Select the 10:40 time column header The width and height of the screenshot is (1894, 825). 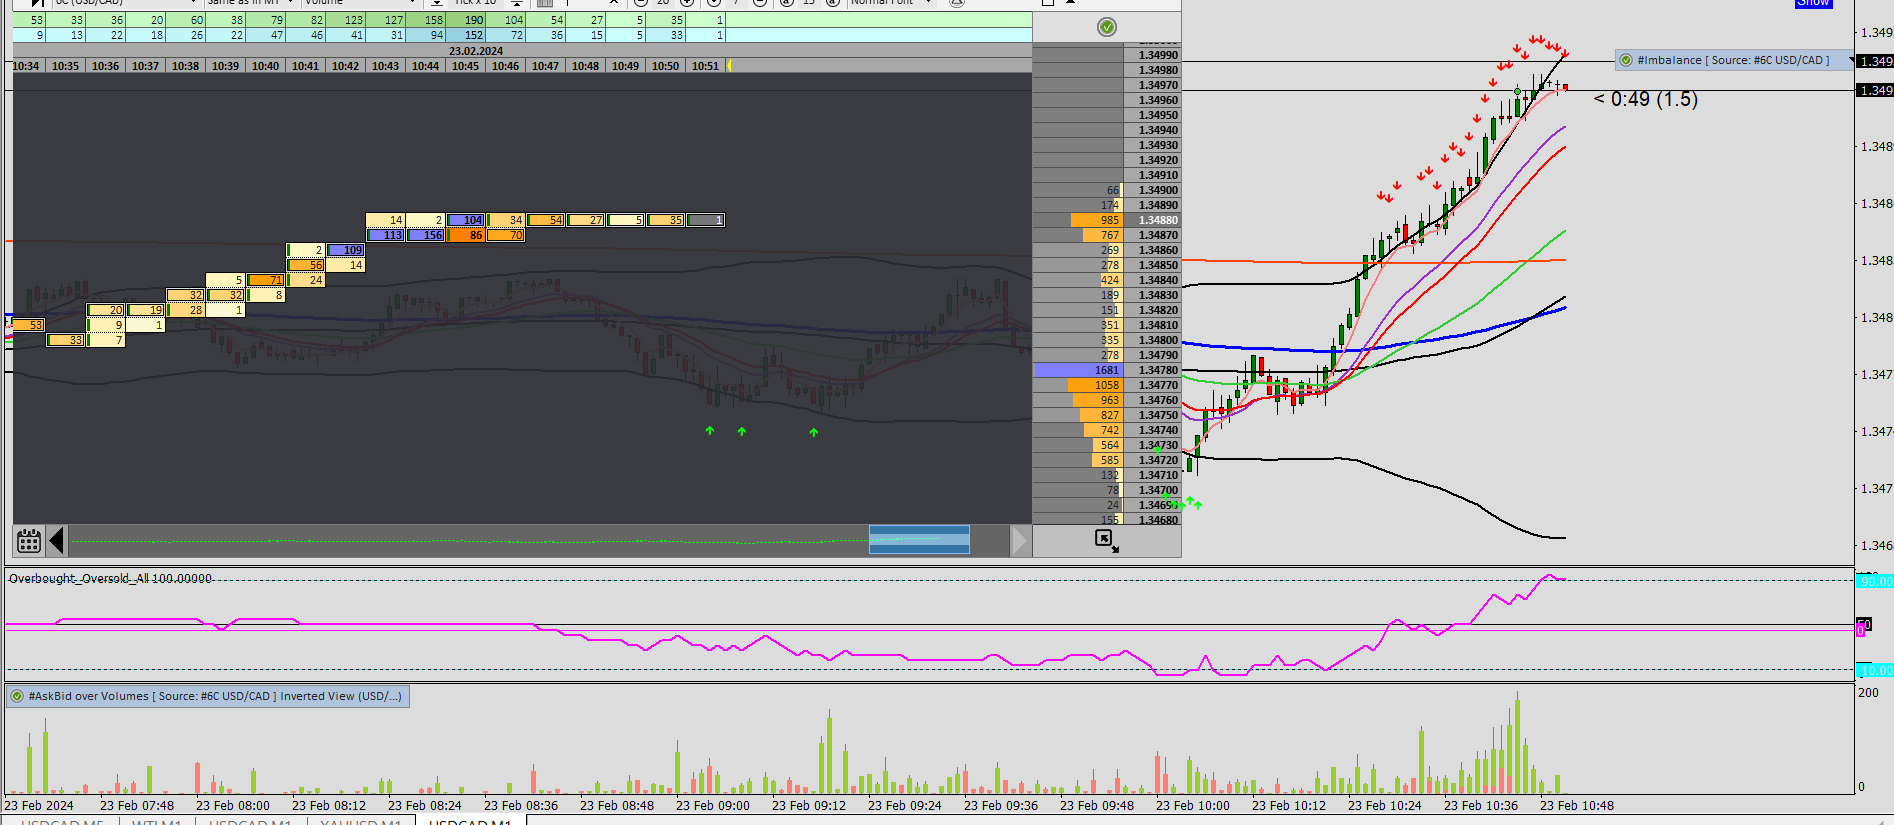[265, 66]
